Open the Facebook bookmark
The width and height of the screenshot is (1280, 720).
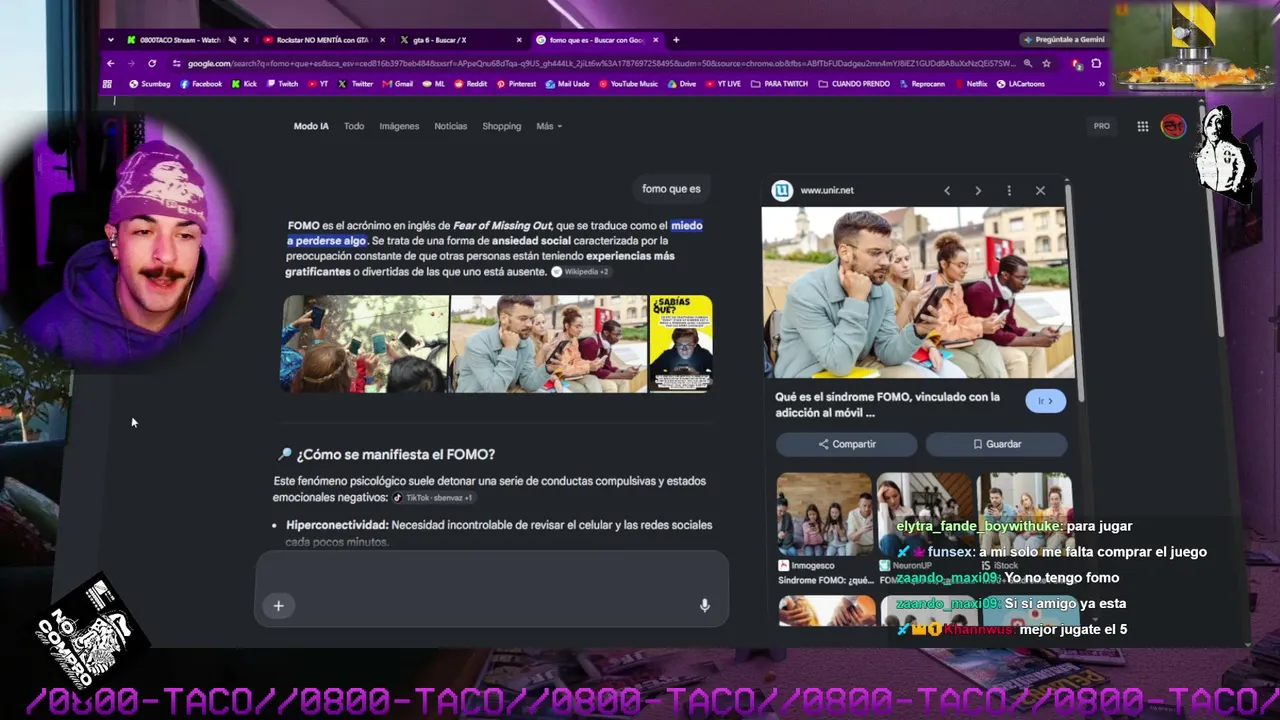[x=201, y=84]
